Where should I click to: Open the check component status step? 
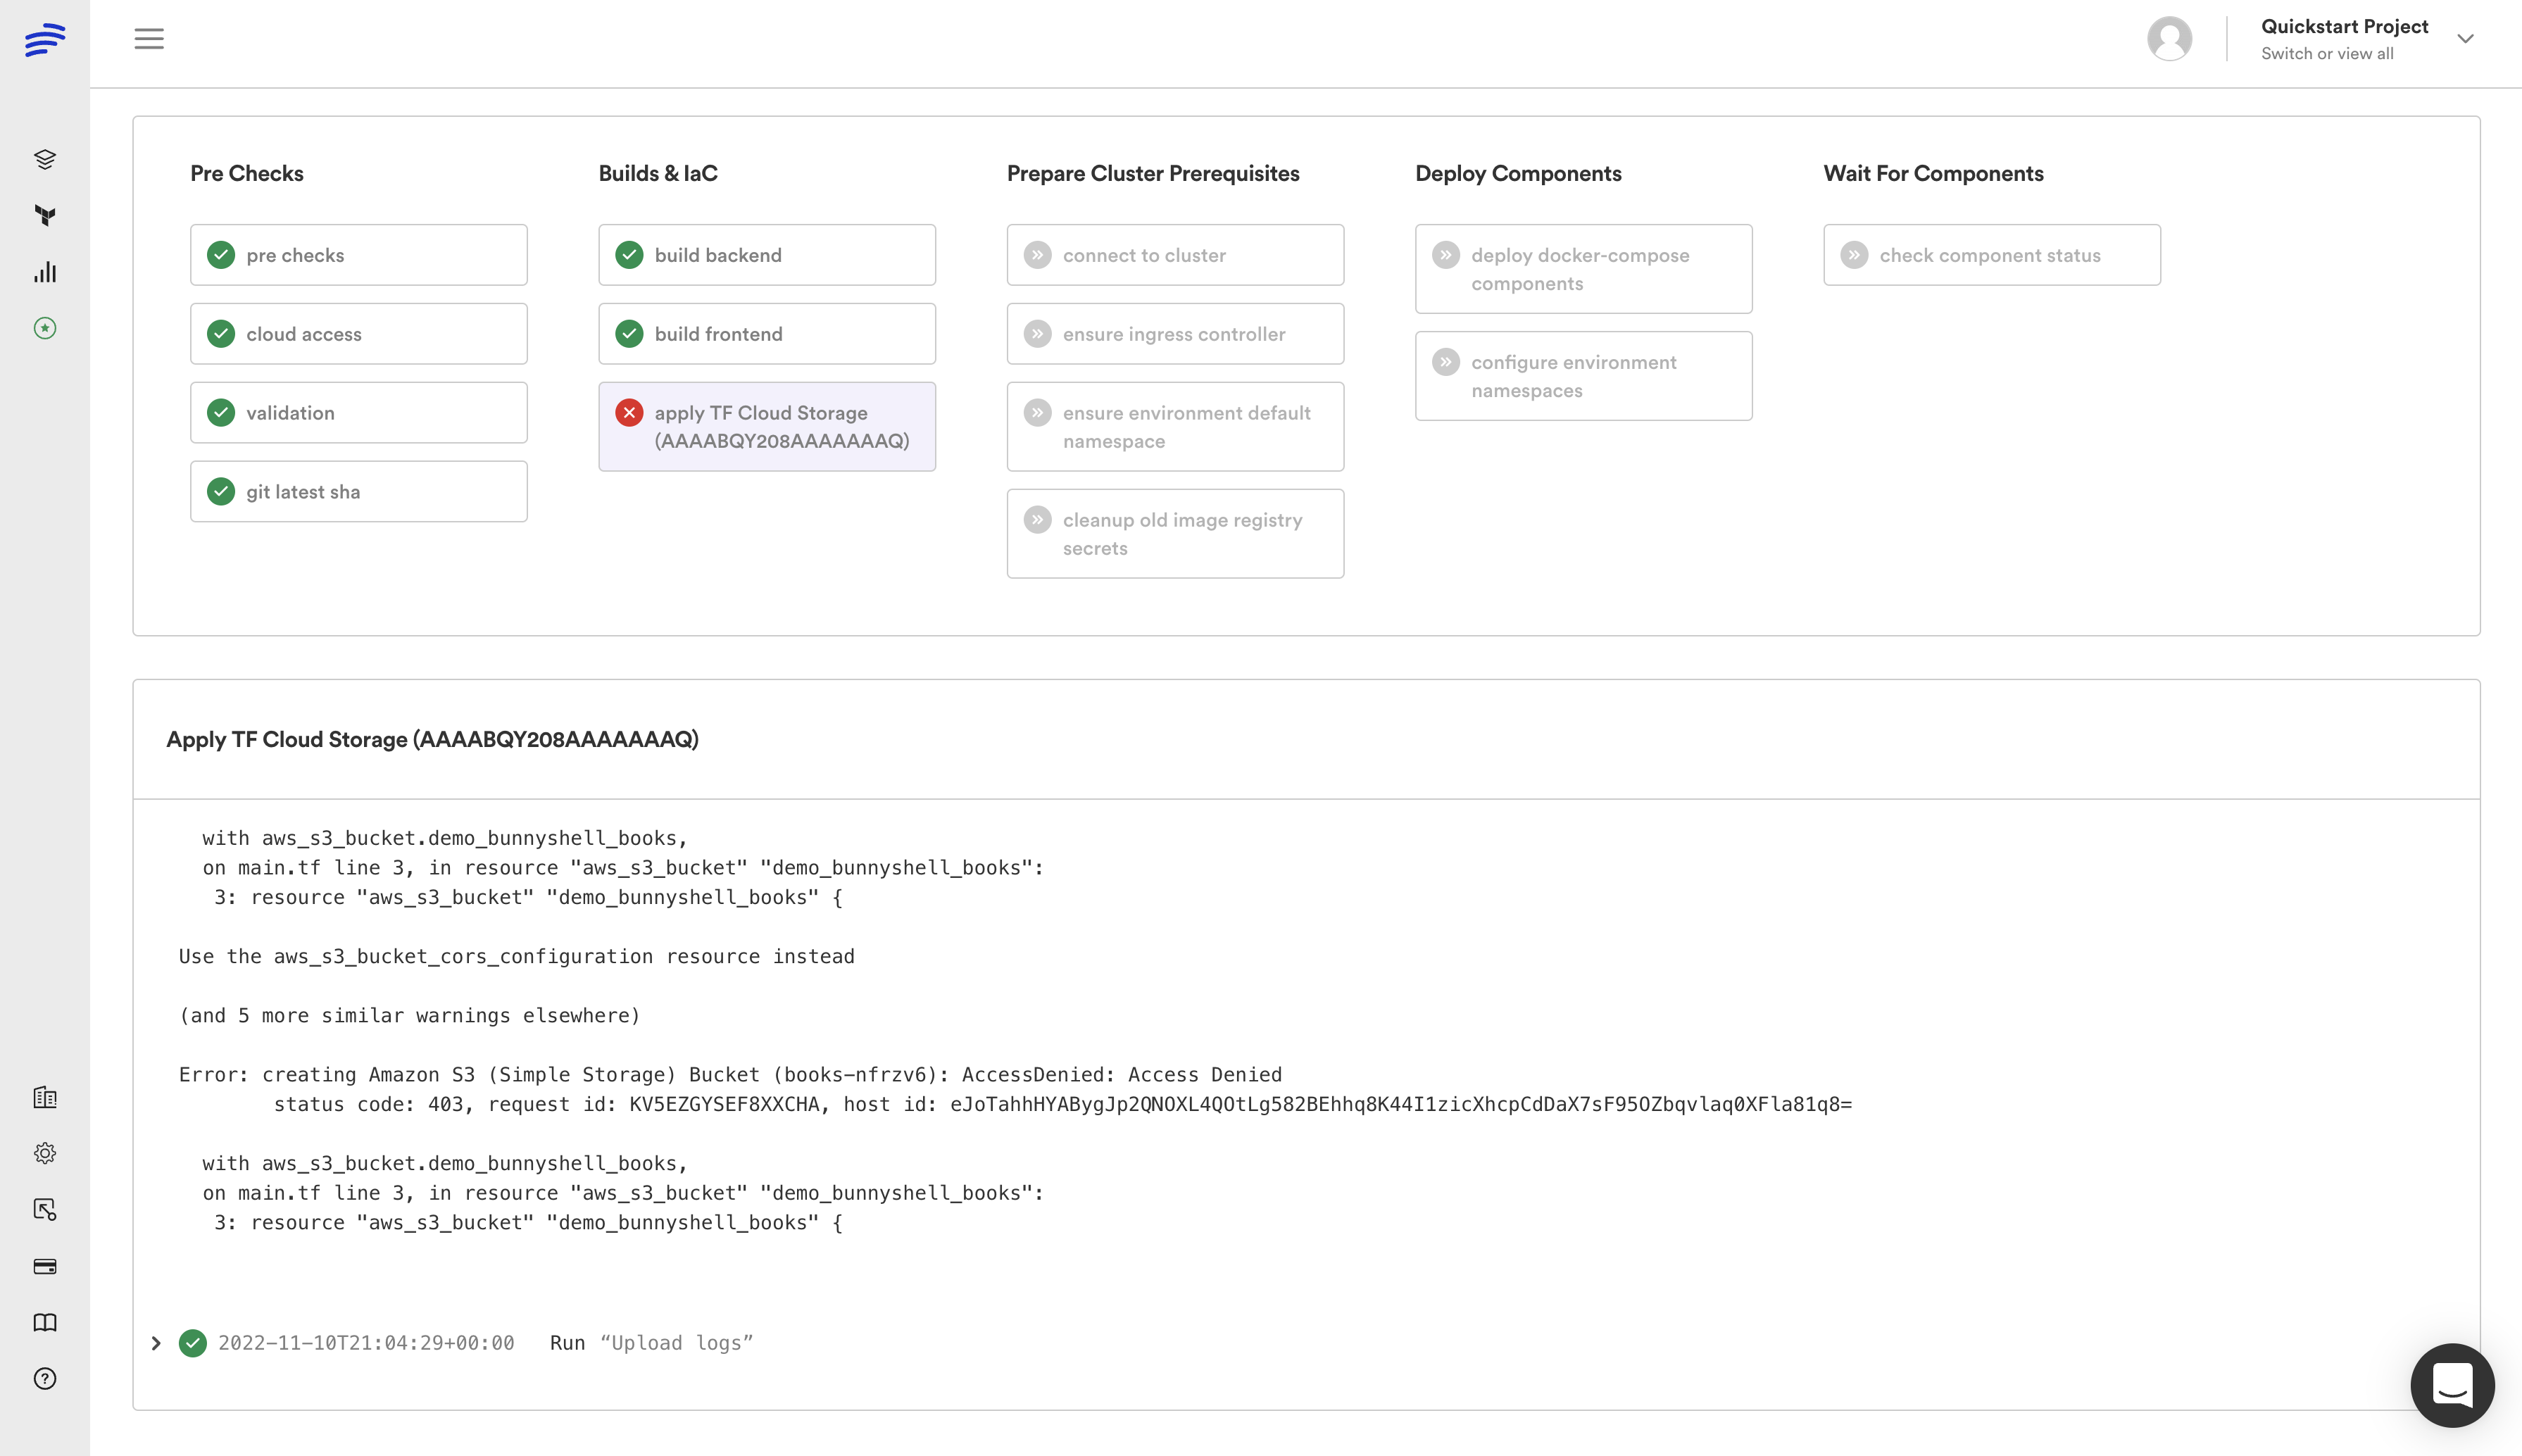pyautogui.click(x=1991, y=255)
